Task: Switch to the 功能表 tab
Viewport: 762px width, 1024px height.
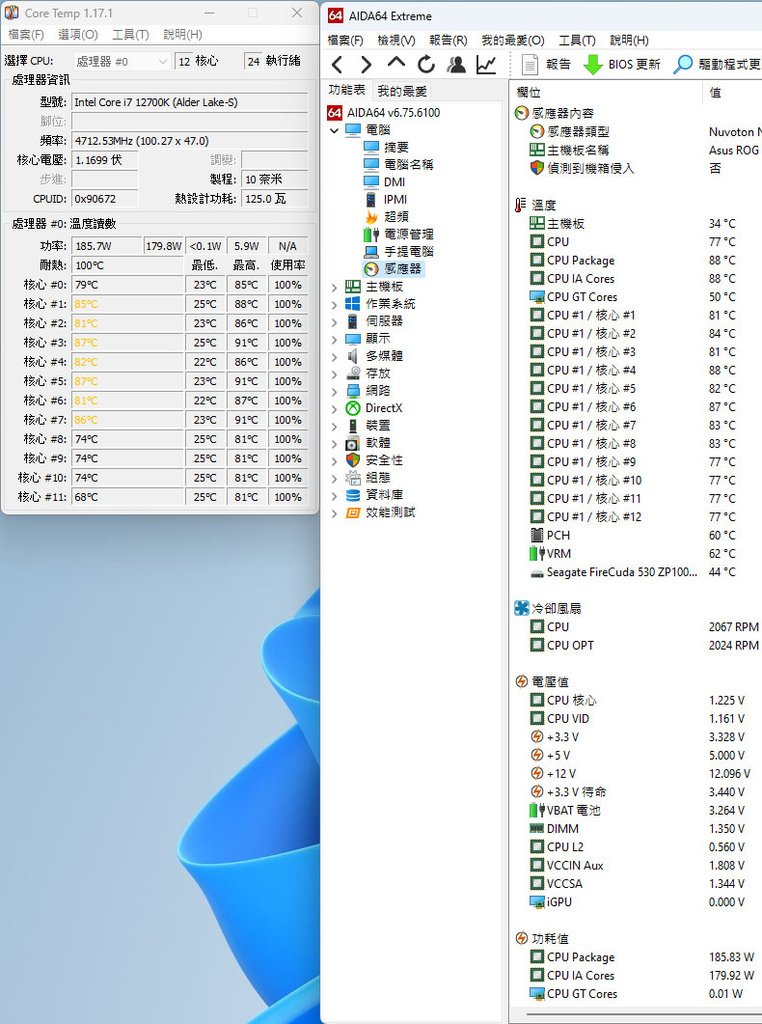Action: 347,90
